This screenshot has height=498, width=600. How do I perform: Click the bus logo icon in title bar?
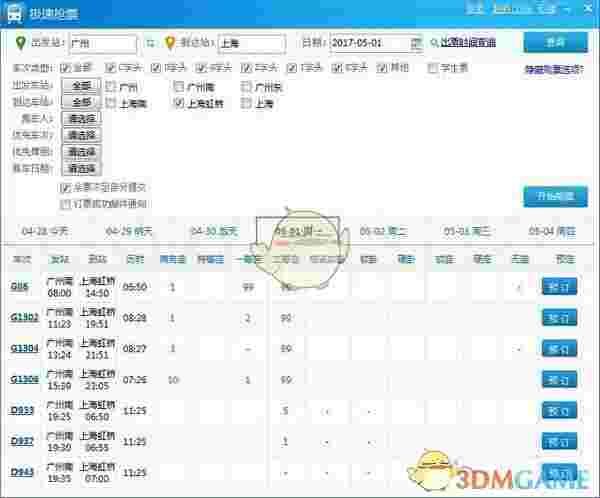[x=15, y=13]
